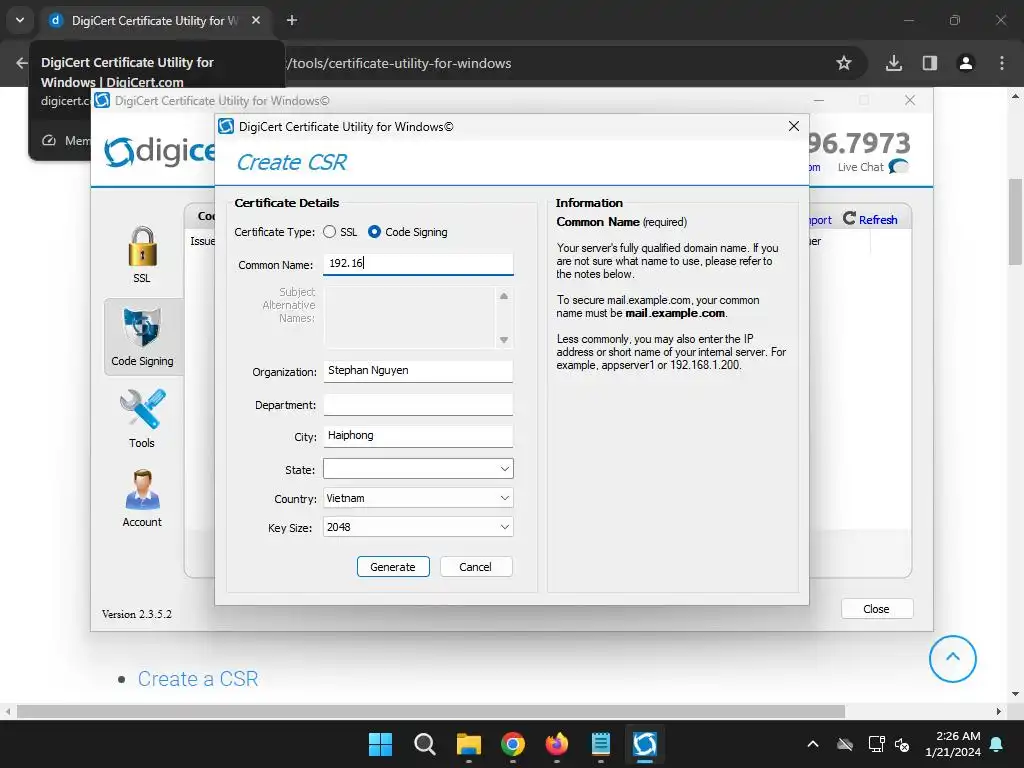Open the Country dropdown showing Vietnam
Viewport: 1024px width, 768px height.
coord(418,498)
